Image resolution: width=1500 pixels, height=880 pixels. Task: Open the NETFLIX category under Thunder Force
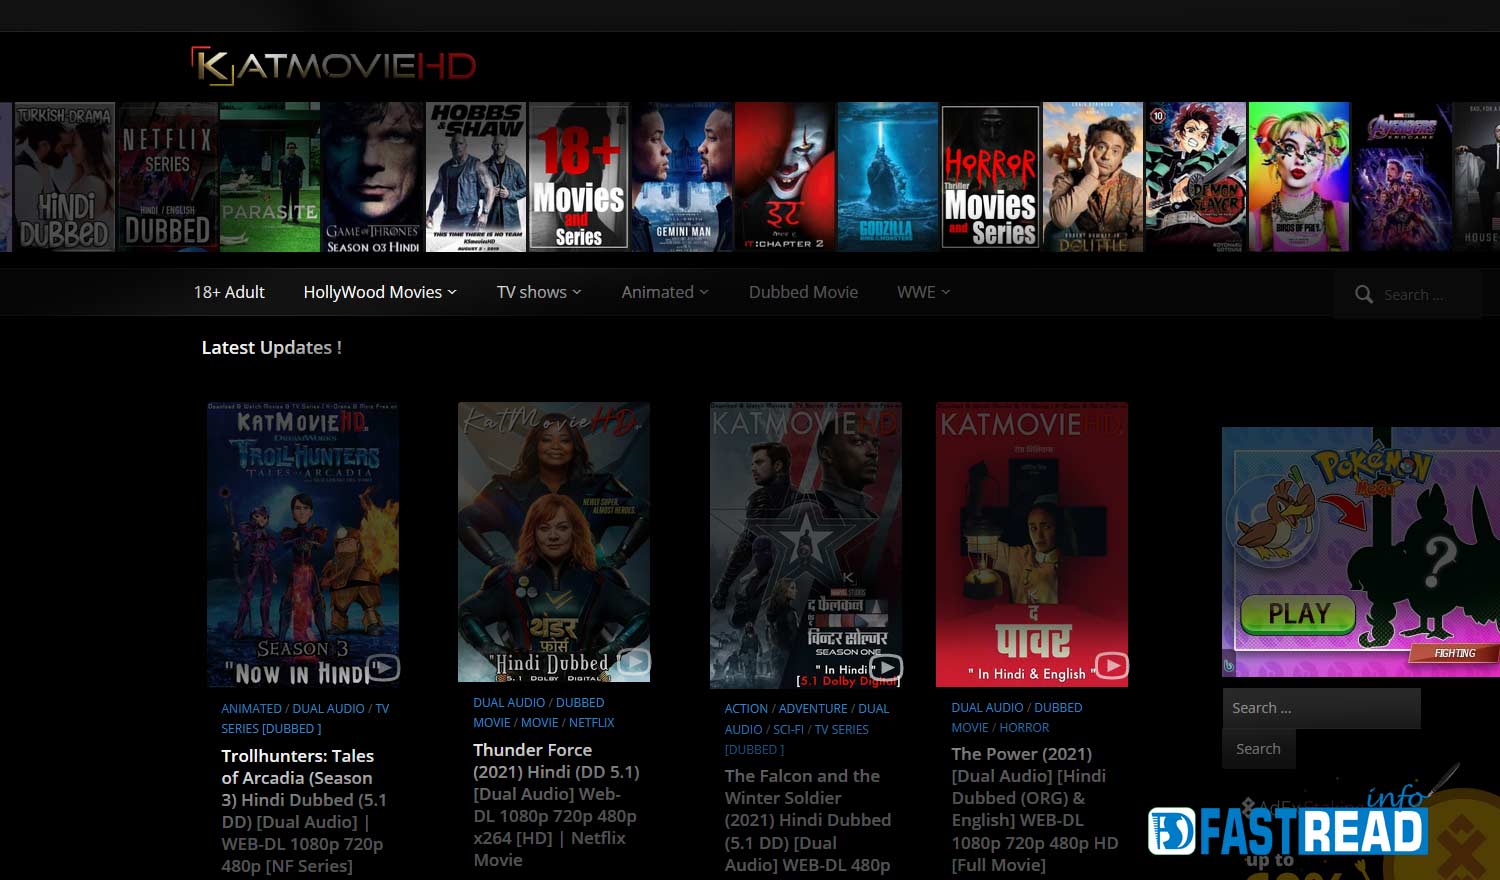[x=591, y=723]
